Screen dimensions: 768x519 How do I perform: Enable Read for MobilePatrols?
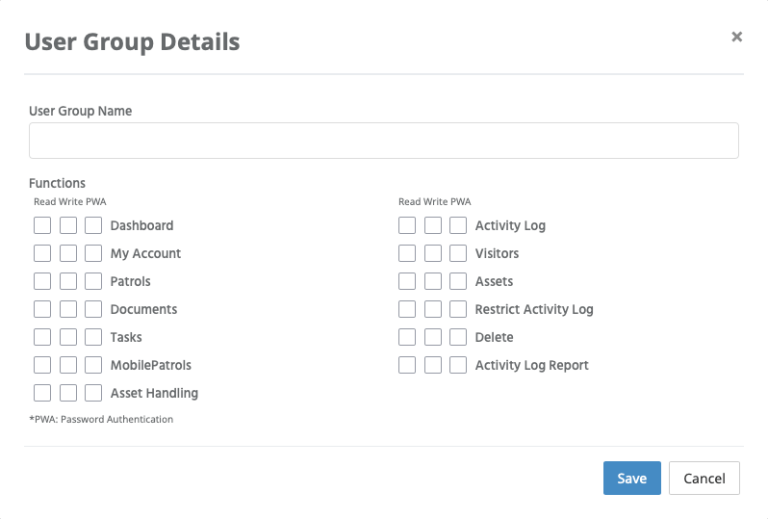click(43, 365)
